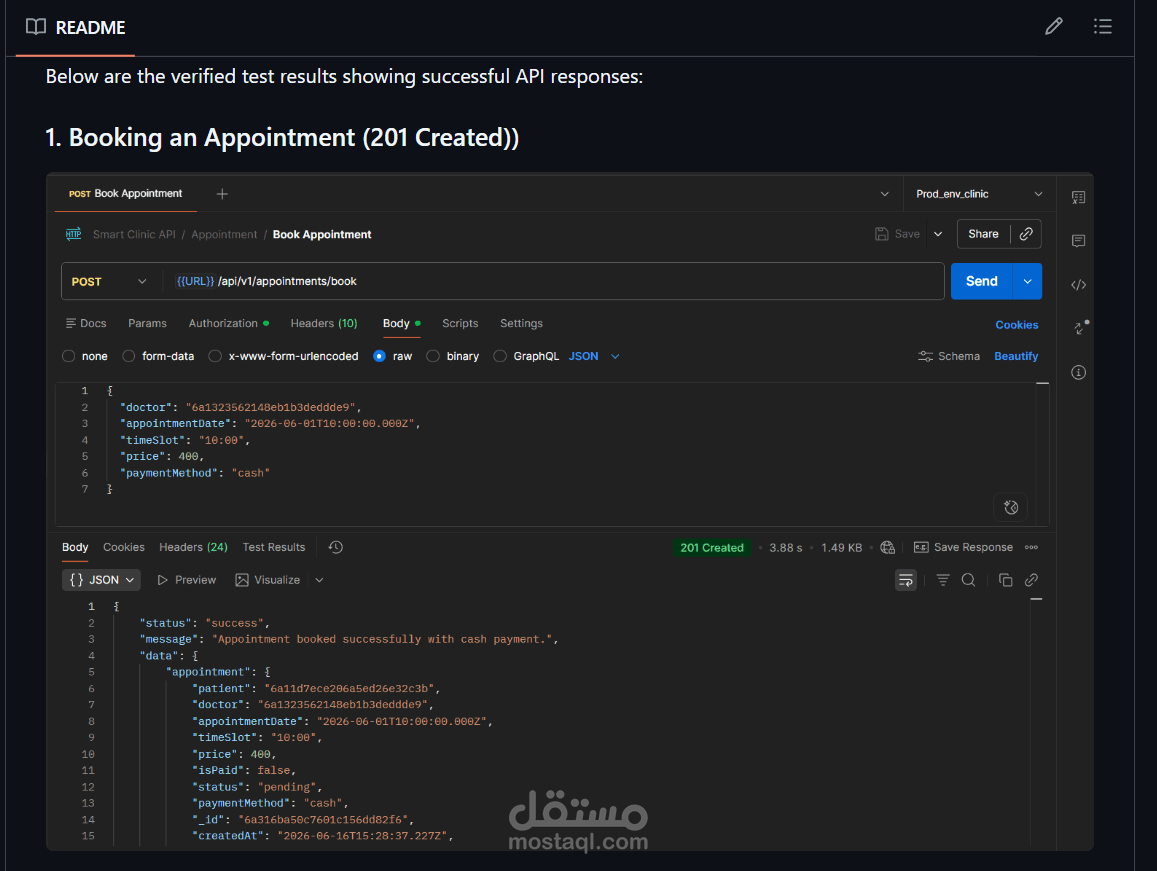The image size is (1157, 871).
Task: Click Smart Clinic API breadcrumb
Action: (x=134, y=234)
